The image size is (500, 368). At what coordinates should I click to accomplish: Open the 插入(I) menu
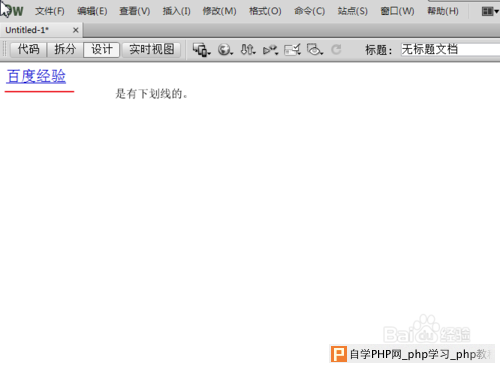pyautogui.click(x=176, y=11)
